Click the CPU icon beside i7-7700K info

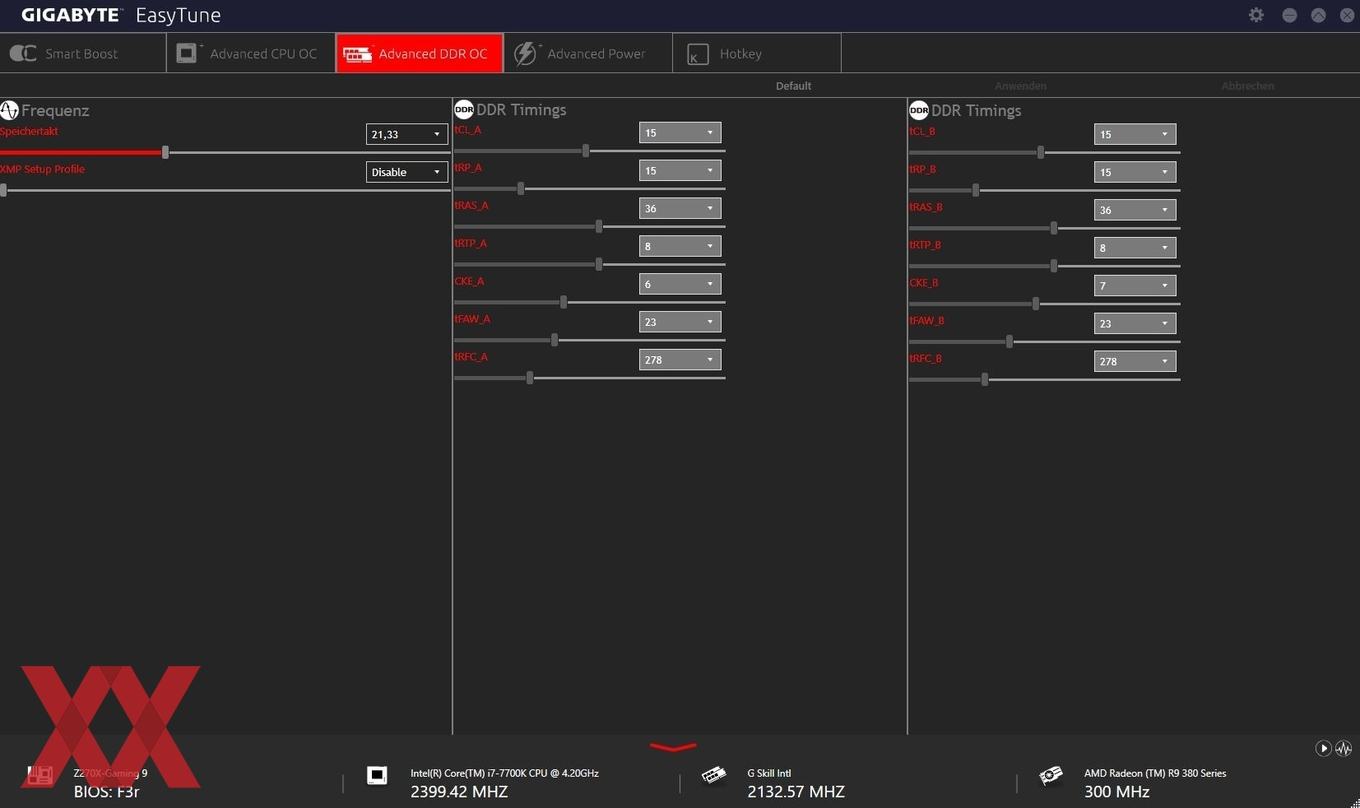[x=377, y=775]
